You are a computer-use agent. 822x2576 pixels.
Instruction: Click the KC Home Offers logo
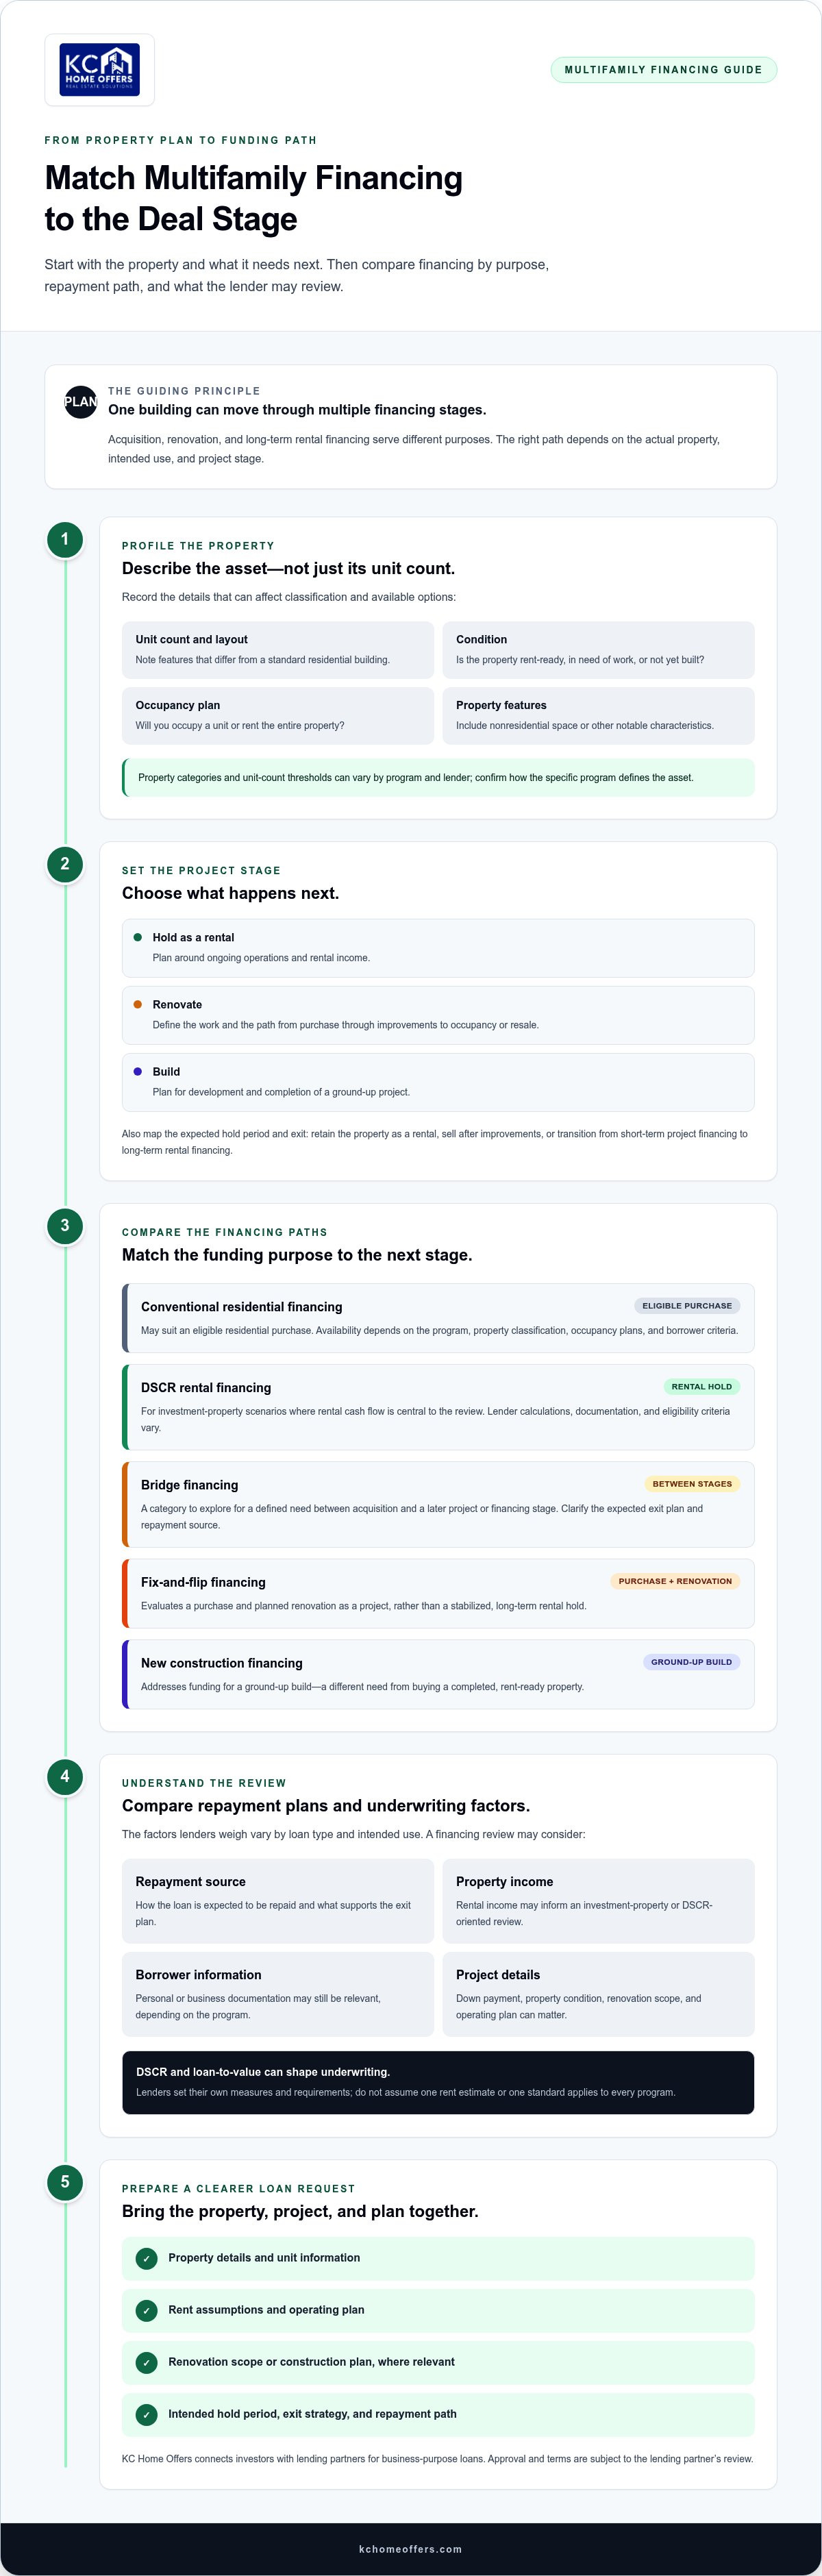(99, 70)
